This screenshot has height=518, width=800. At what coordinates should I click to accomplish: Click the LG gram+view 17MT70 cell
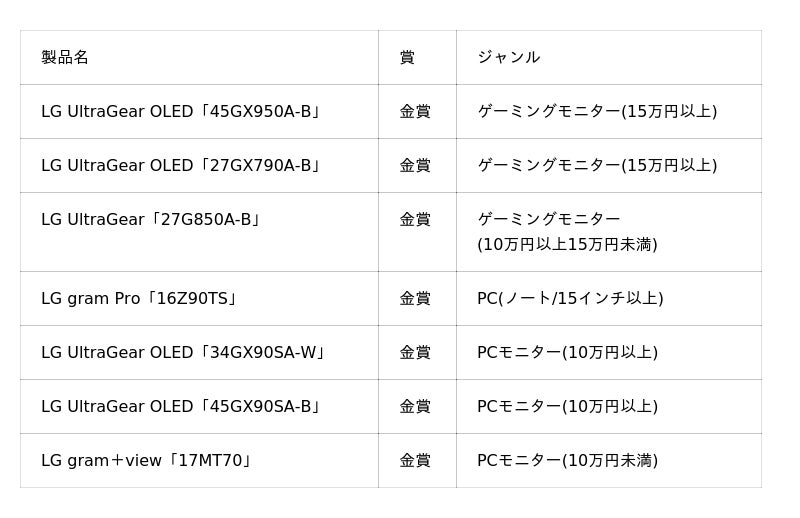pos(147,460)
